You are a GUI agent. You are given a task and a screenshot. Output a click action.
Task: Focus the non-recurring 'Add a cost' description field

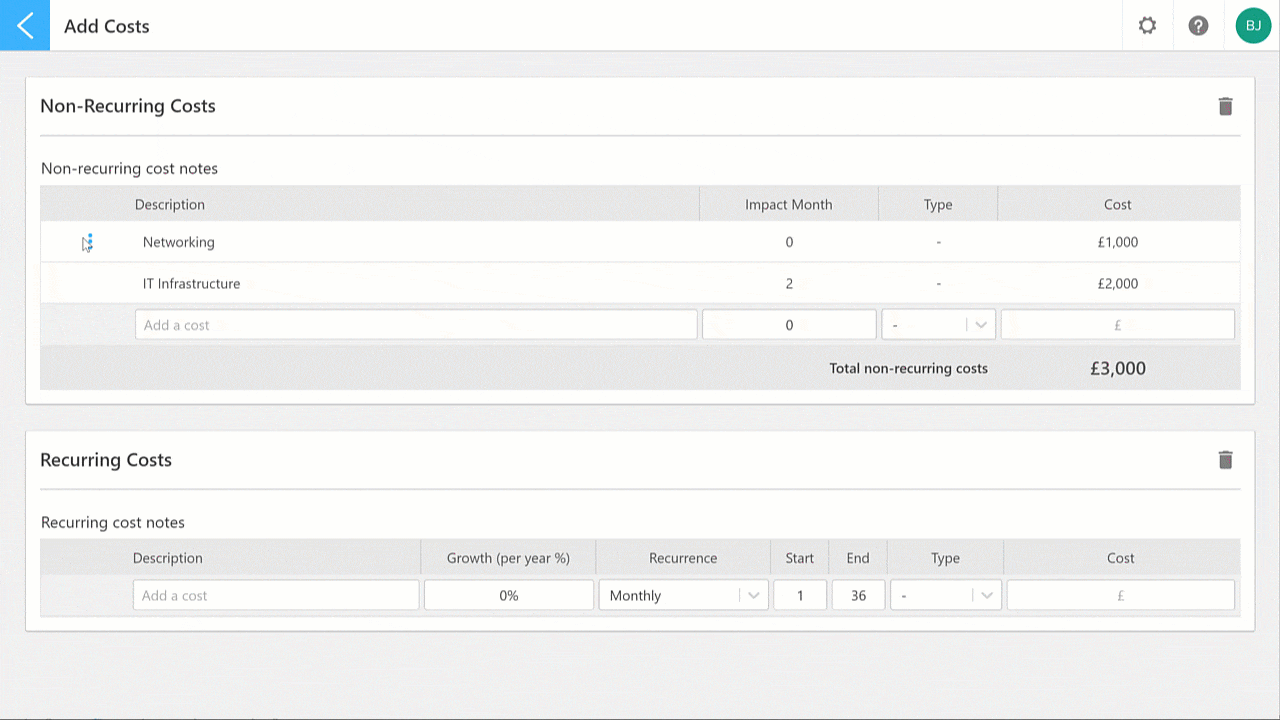click(x=416, y=325)
